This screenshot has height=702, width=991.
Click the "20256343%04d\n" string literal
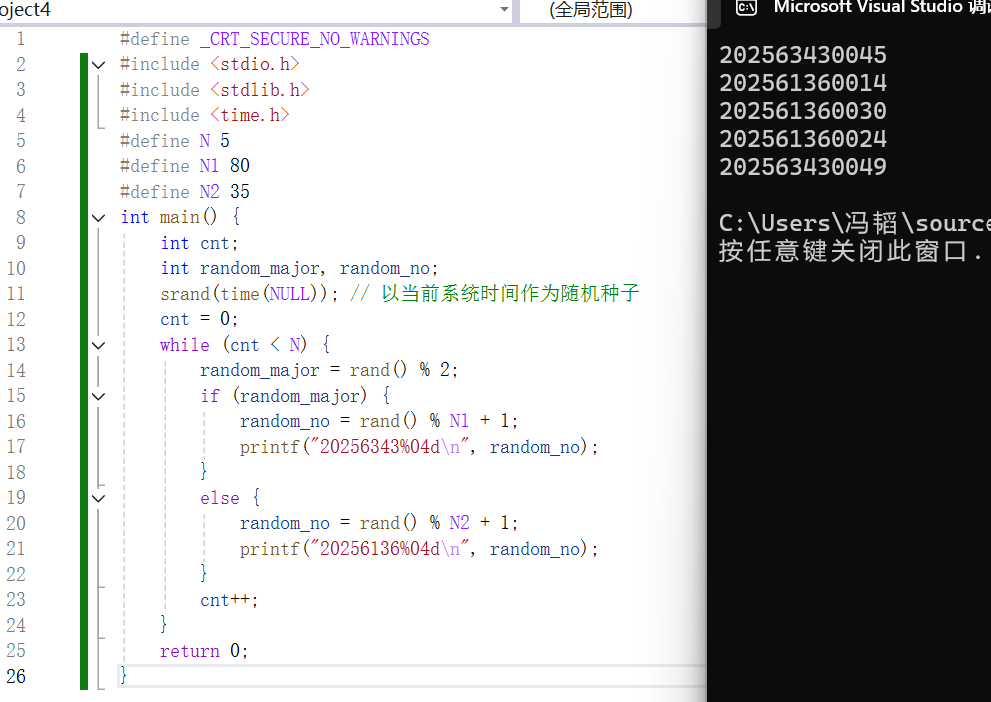click(389, 447)
